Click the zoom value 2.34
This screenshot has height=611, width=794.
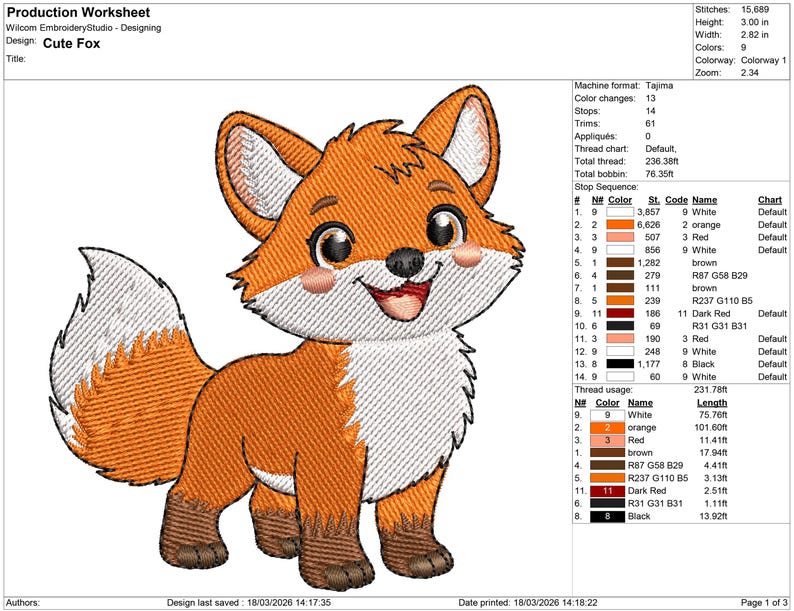coord(750,73)
